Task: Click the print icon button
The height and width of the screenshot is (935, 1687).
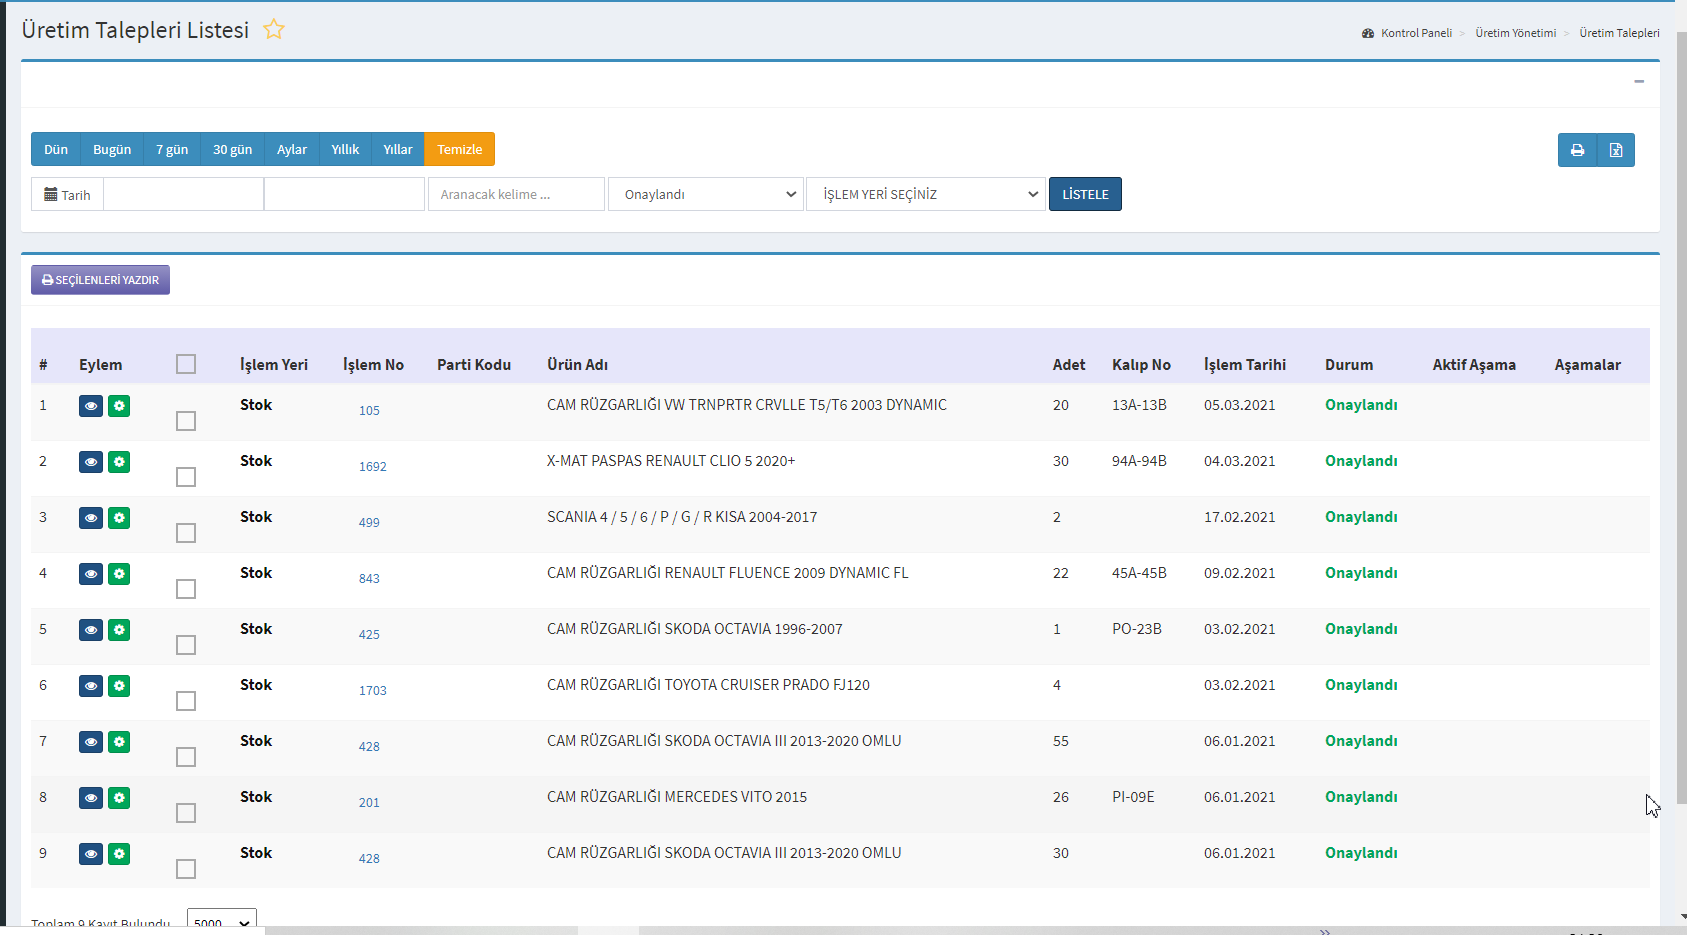Action: pyautogui.click(x=1577, y=150)
